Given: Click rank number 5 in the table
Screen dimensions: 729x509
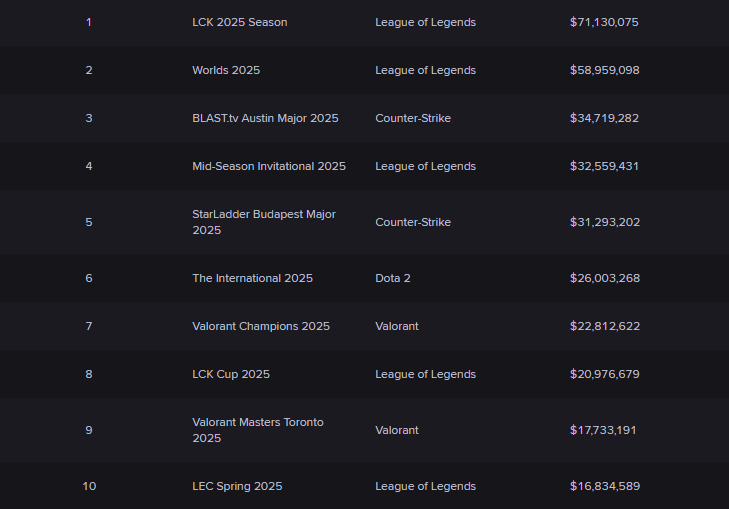Looking at the screenshot, I should point(89,222).
